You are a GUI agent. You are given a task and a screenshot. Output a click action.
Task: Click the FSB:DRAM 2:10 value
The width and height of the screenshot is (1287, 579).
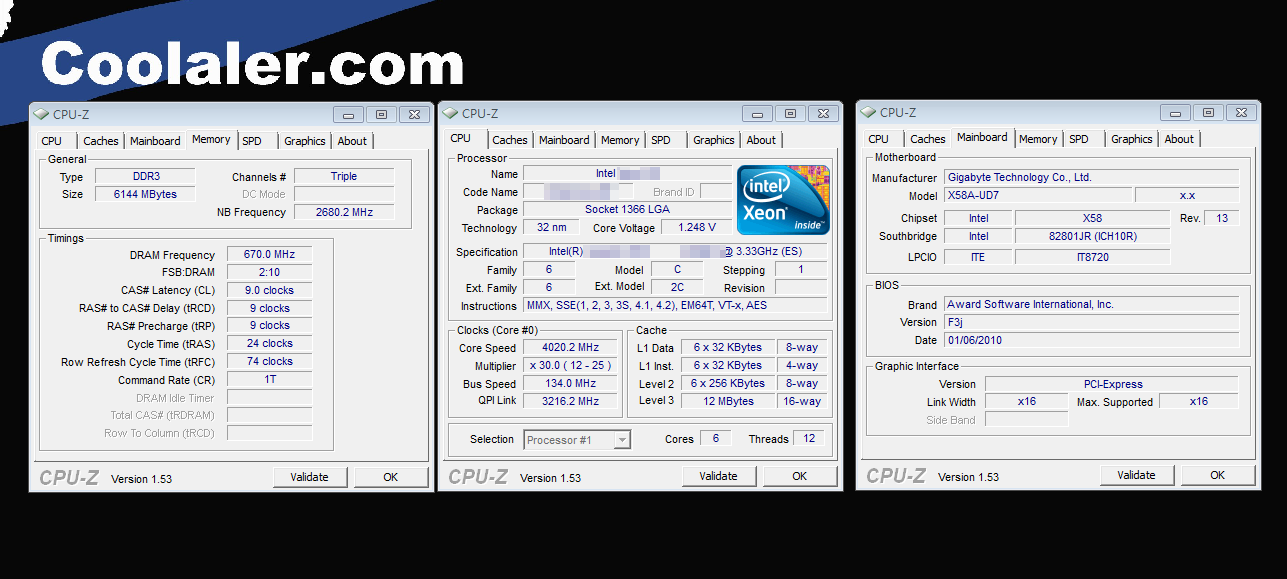pyautogui.click(x=269, y=272)
